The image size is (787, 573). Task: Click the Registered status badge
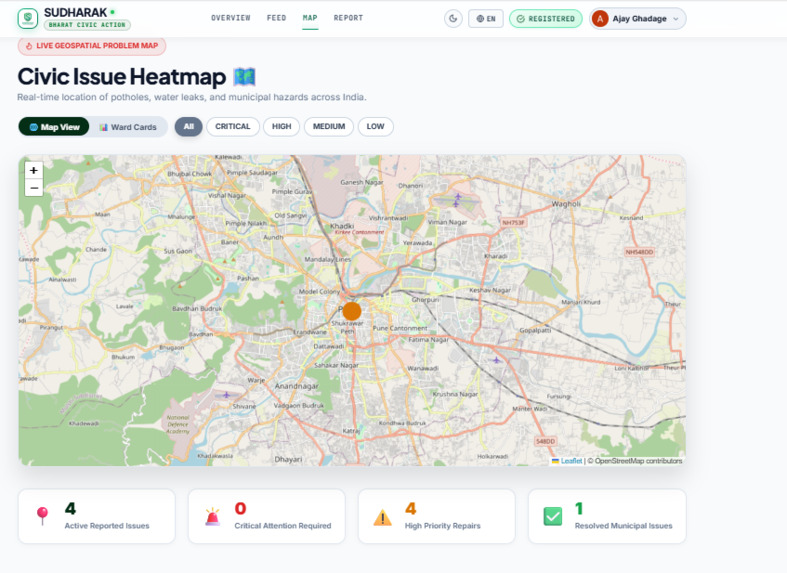click(x=546, y=19)
